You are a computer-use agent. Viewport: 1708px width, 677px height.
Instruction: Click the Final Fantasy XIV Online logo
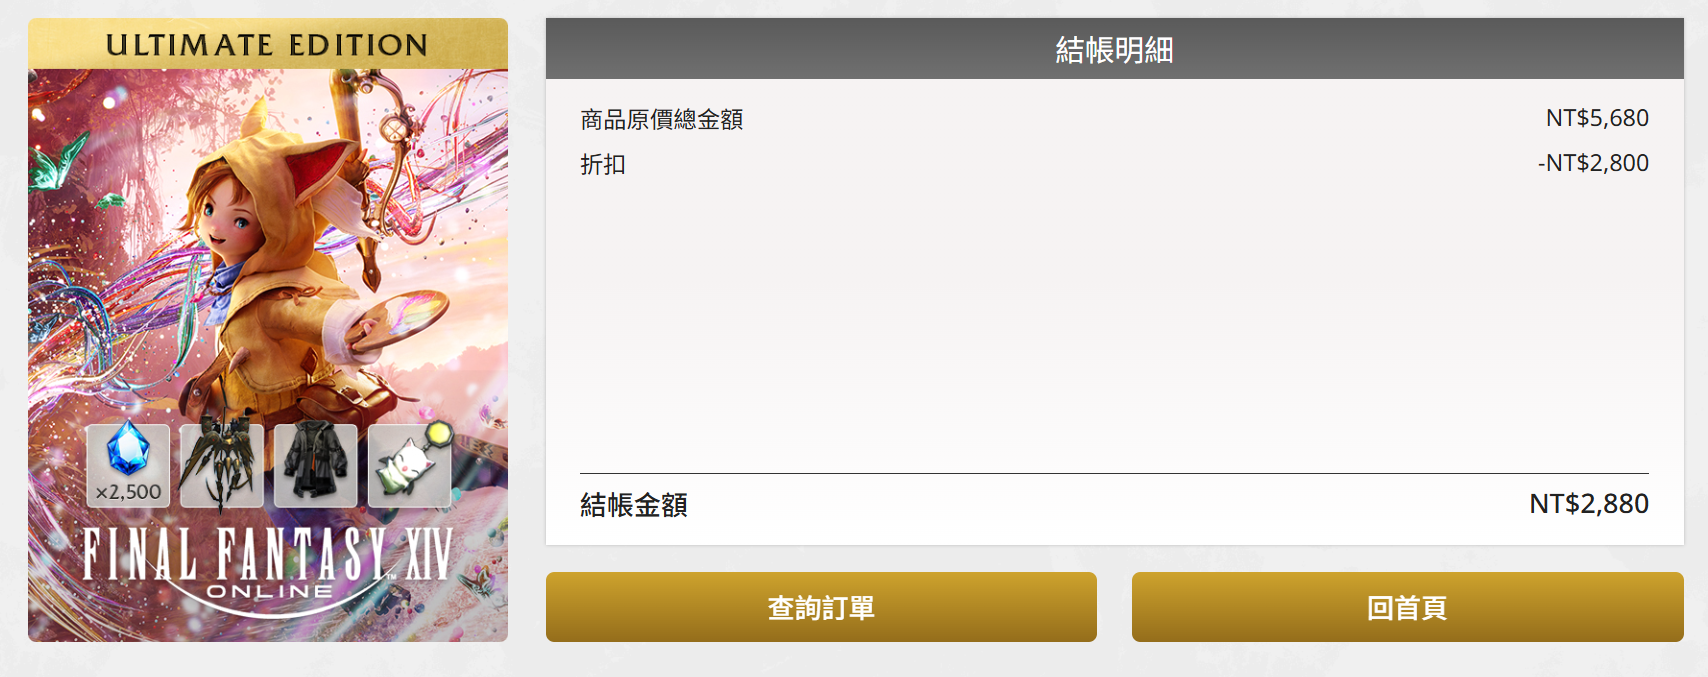pyautogui.click(x=268, y=558)
